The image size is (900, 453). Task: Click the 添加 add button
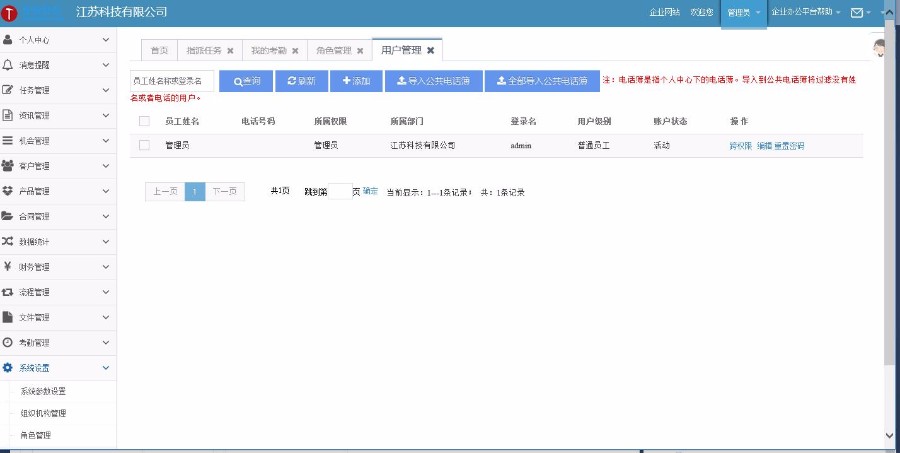[x=356, y=81]
